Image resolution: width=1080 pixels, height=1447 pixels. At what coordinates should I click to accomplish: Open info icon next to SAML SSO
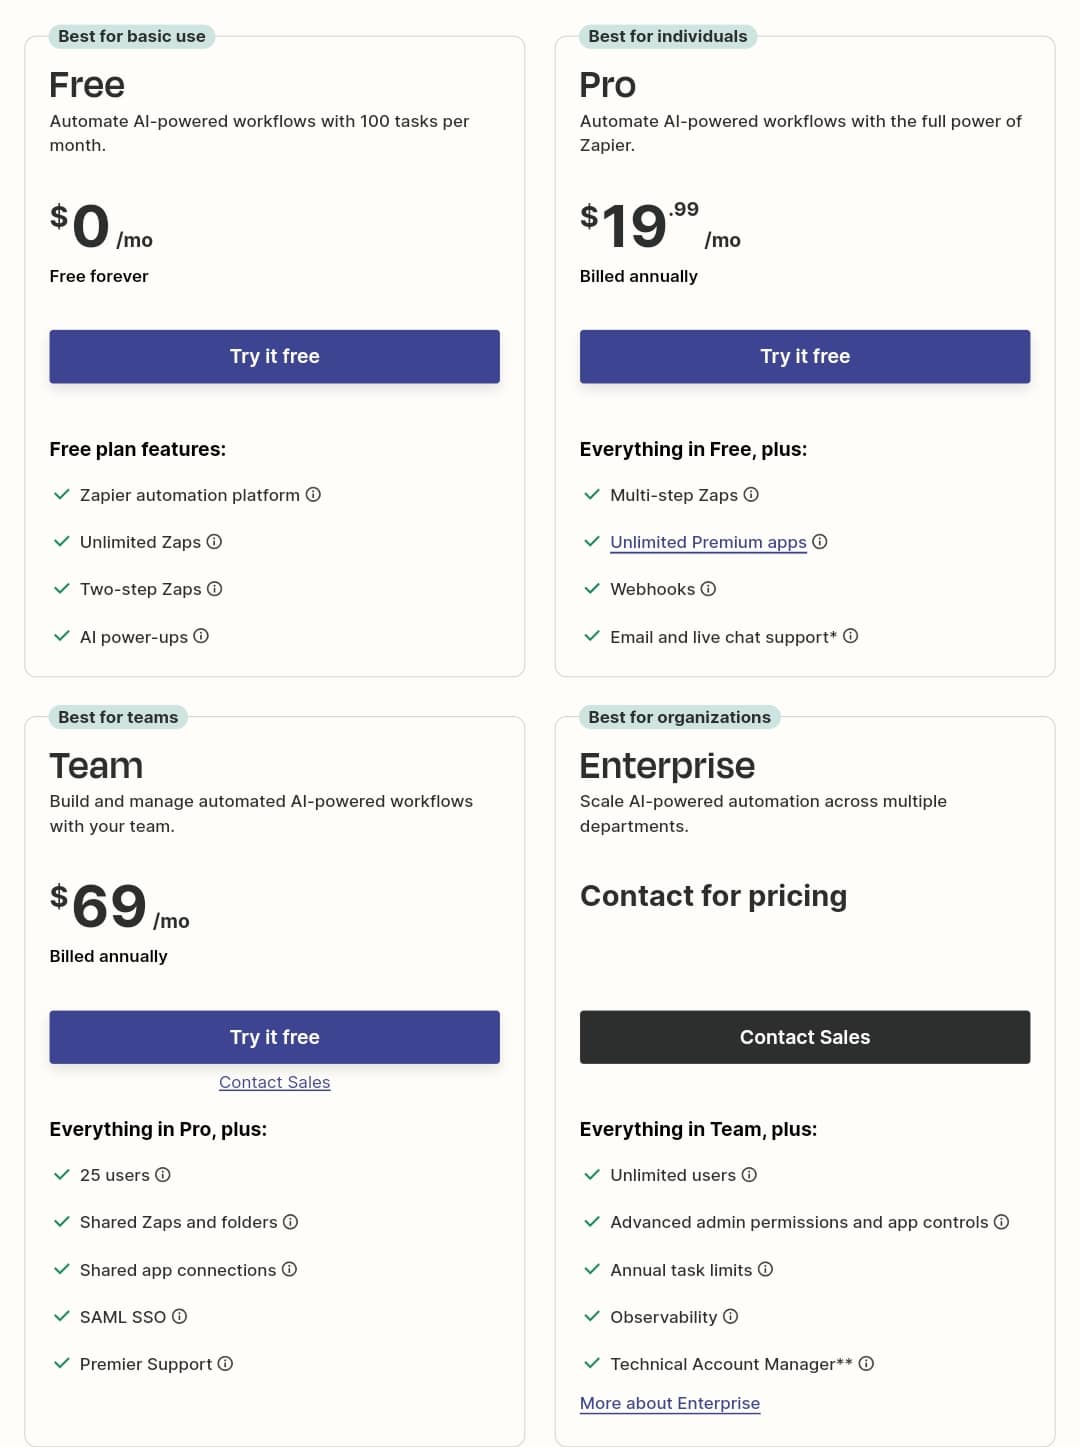(x=179, y=1316)
